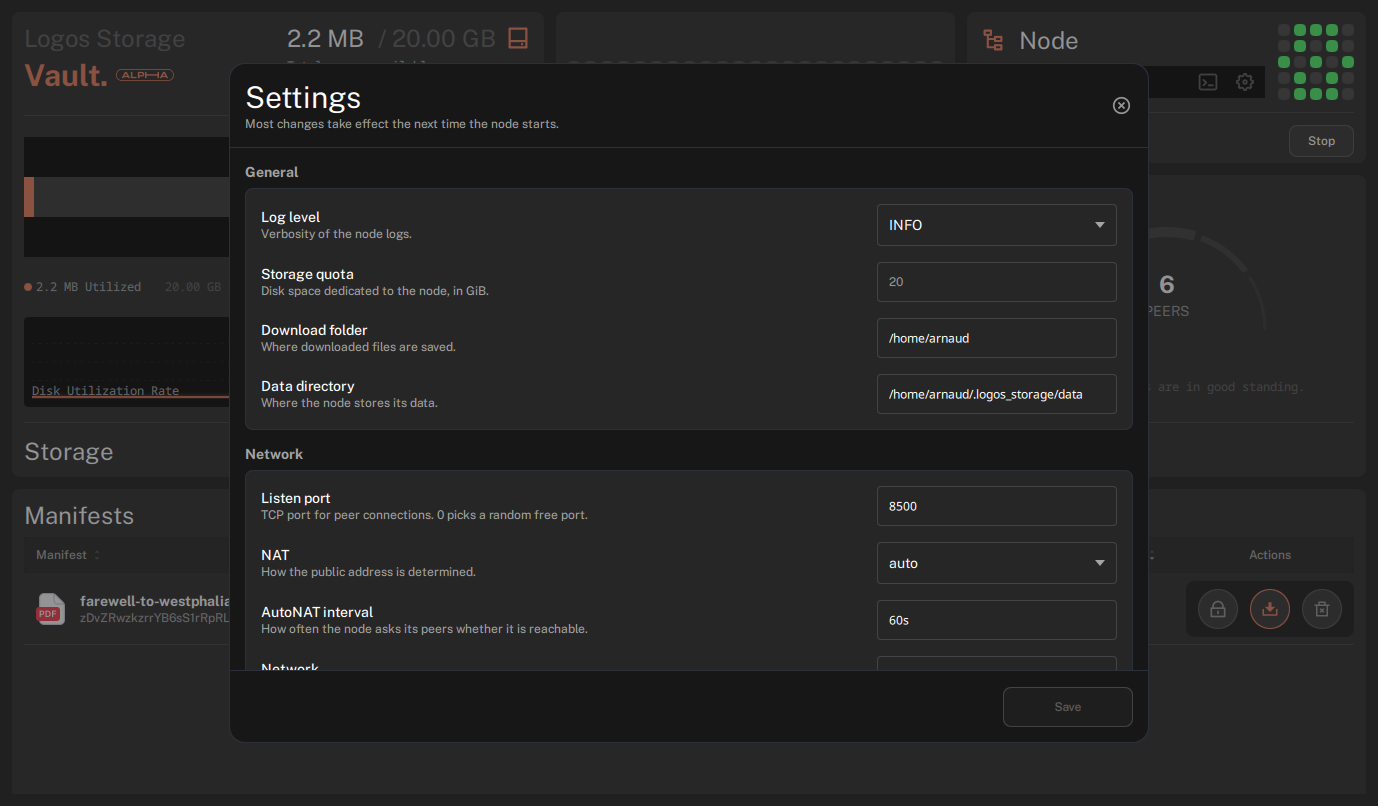Sort by the Manifest column arrows

pyautogui.click(x=97, y=555)
